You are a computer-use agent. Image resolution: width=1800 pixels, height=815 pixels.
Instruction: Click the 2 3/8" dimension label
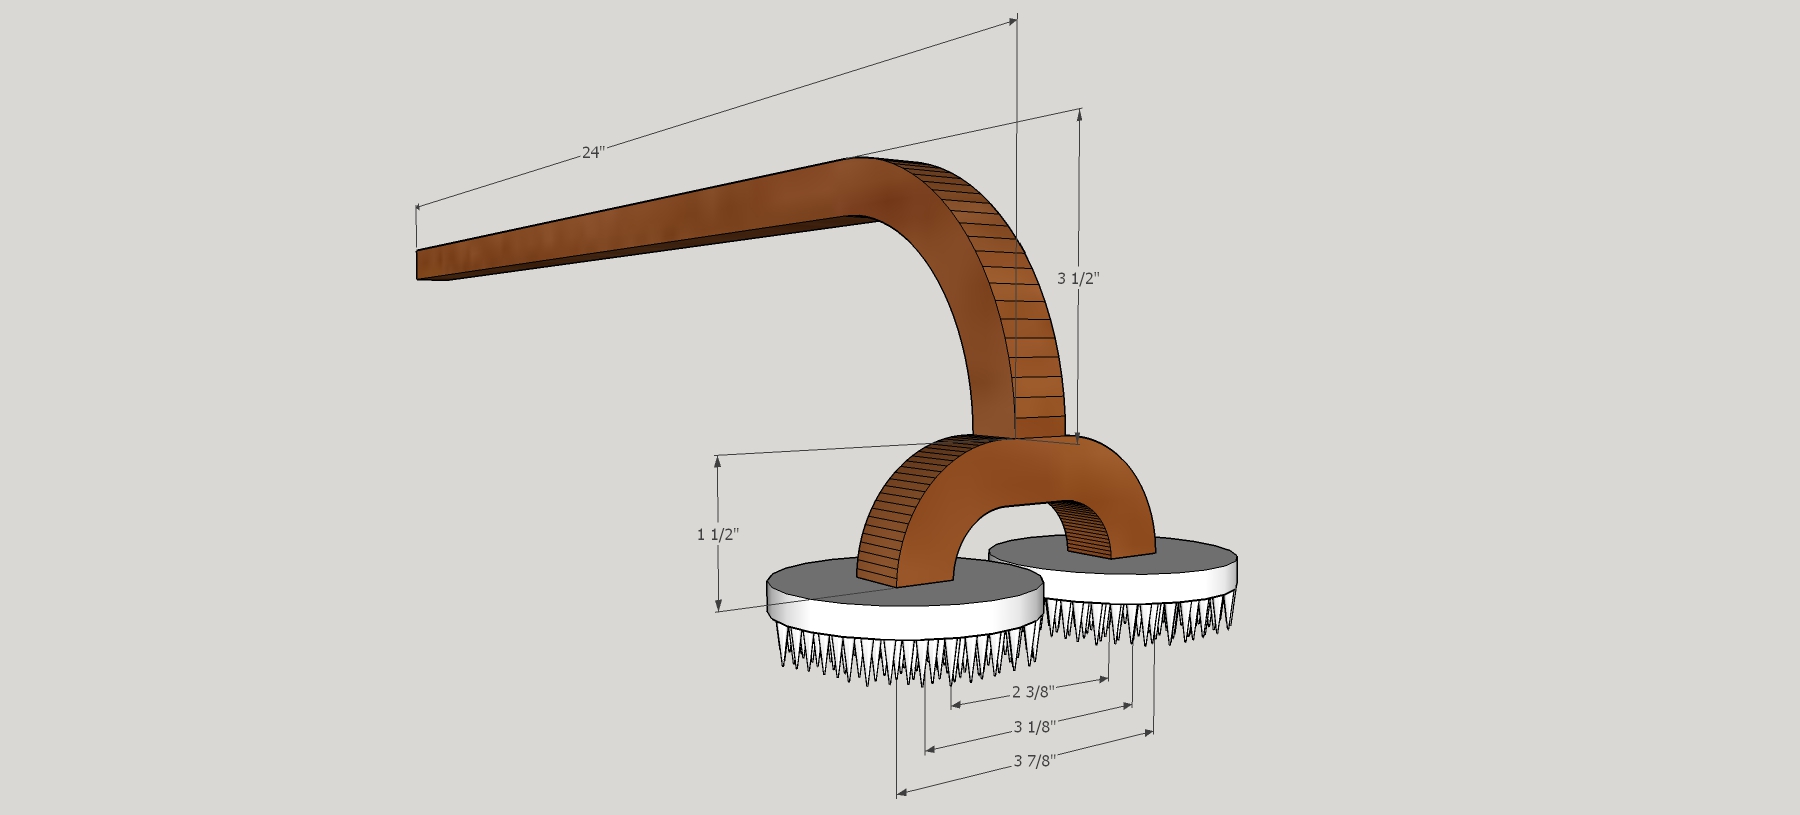(1033, 691)
